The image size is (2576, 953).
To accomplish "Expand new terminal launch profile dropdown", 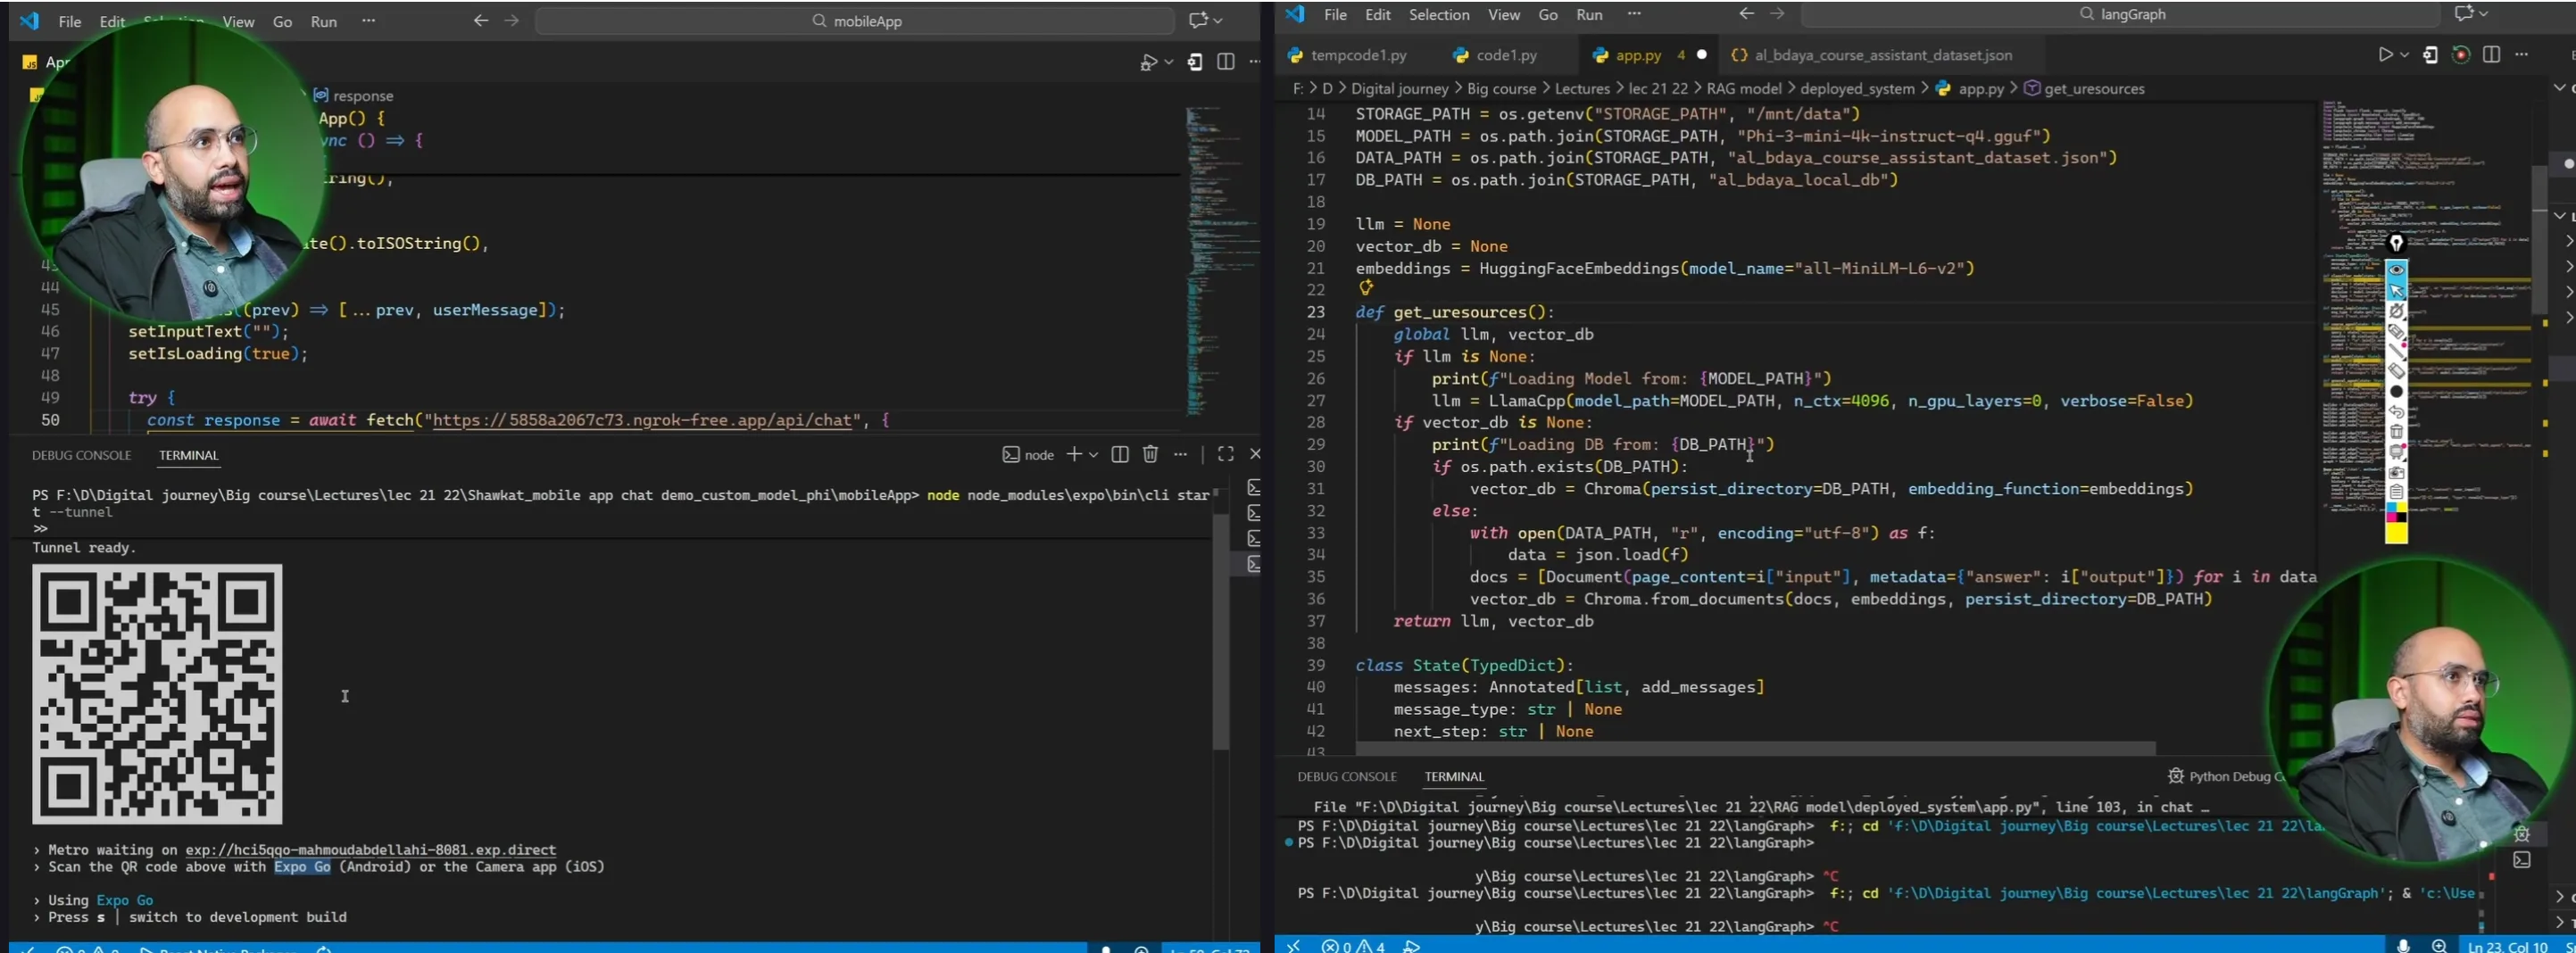I will (x=1094, y=455).
